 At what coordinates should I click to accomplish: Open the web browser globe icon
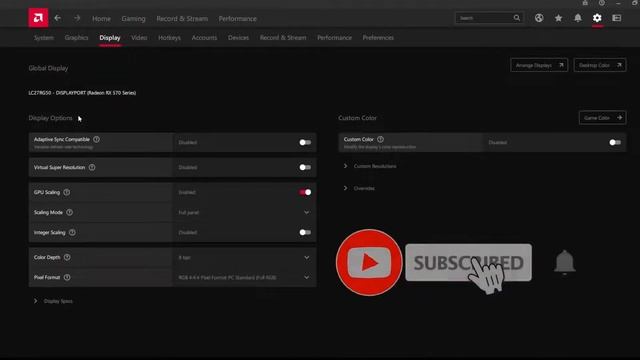pos(539,18)
